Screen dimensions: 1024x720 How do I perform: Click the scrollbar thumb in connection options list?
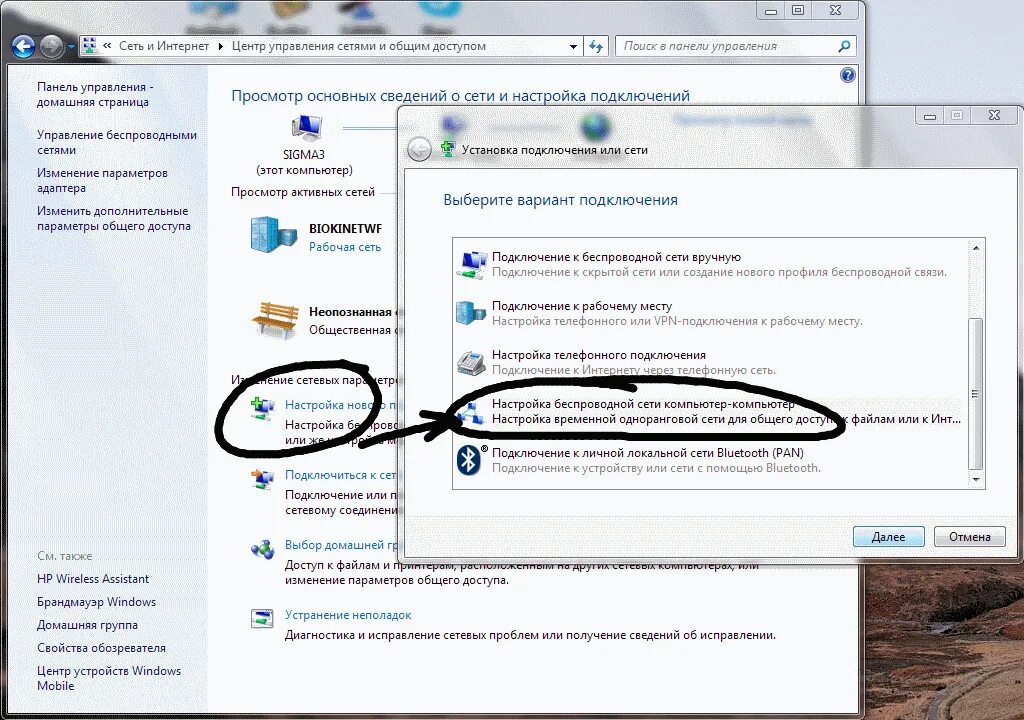click(976, 393)
